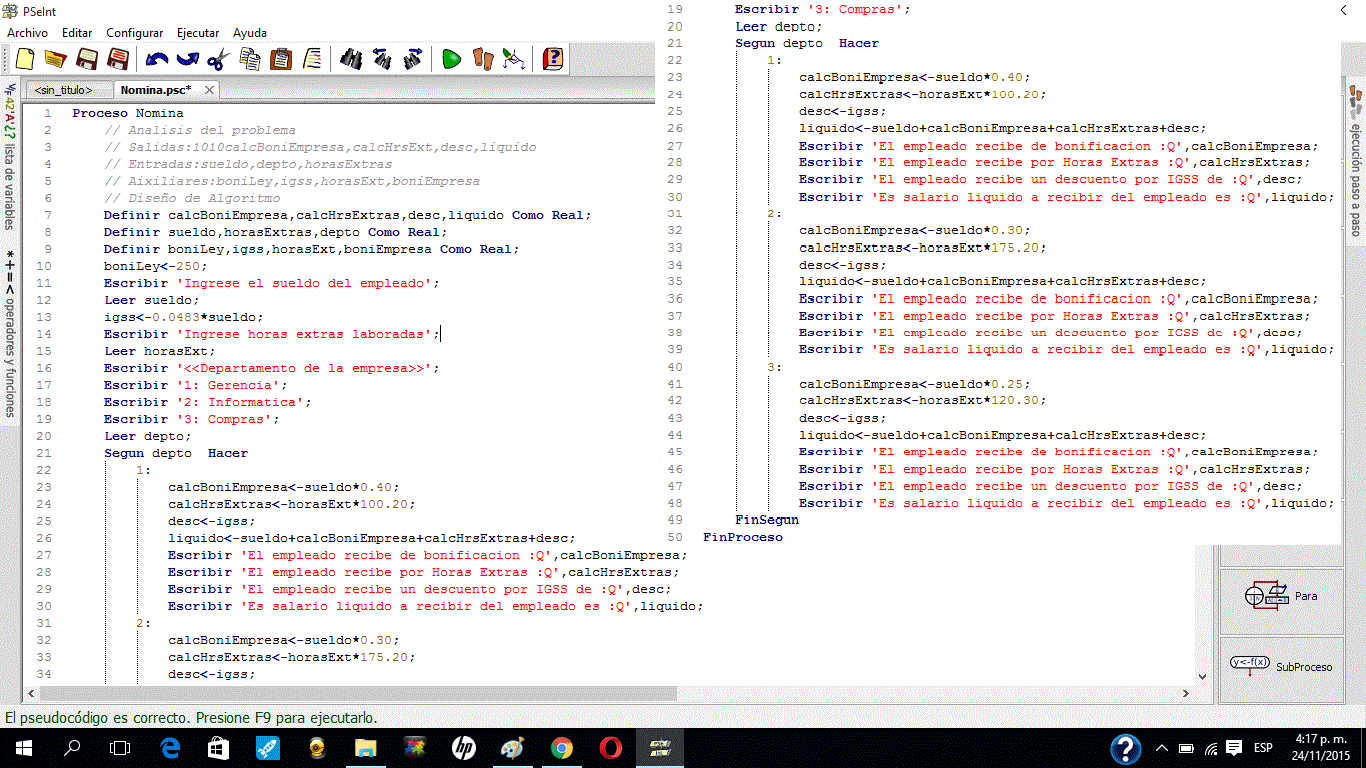Click the scissors Cut icon
Screen dimensions: 1366x768
[218, 59]
